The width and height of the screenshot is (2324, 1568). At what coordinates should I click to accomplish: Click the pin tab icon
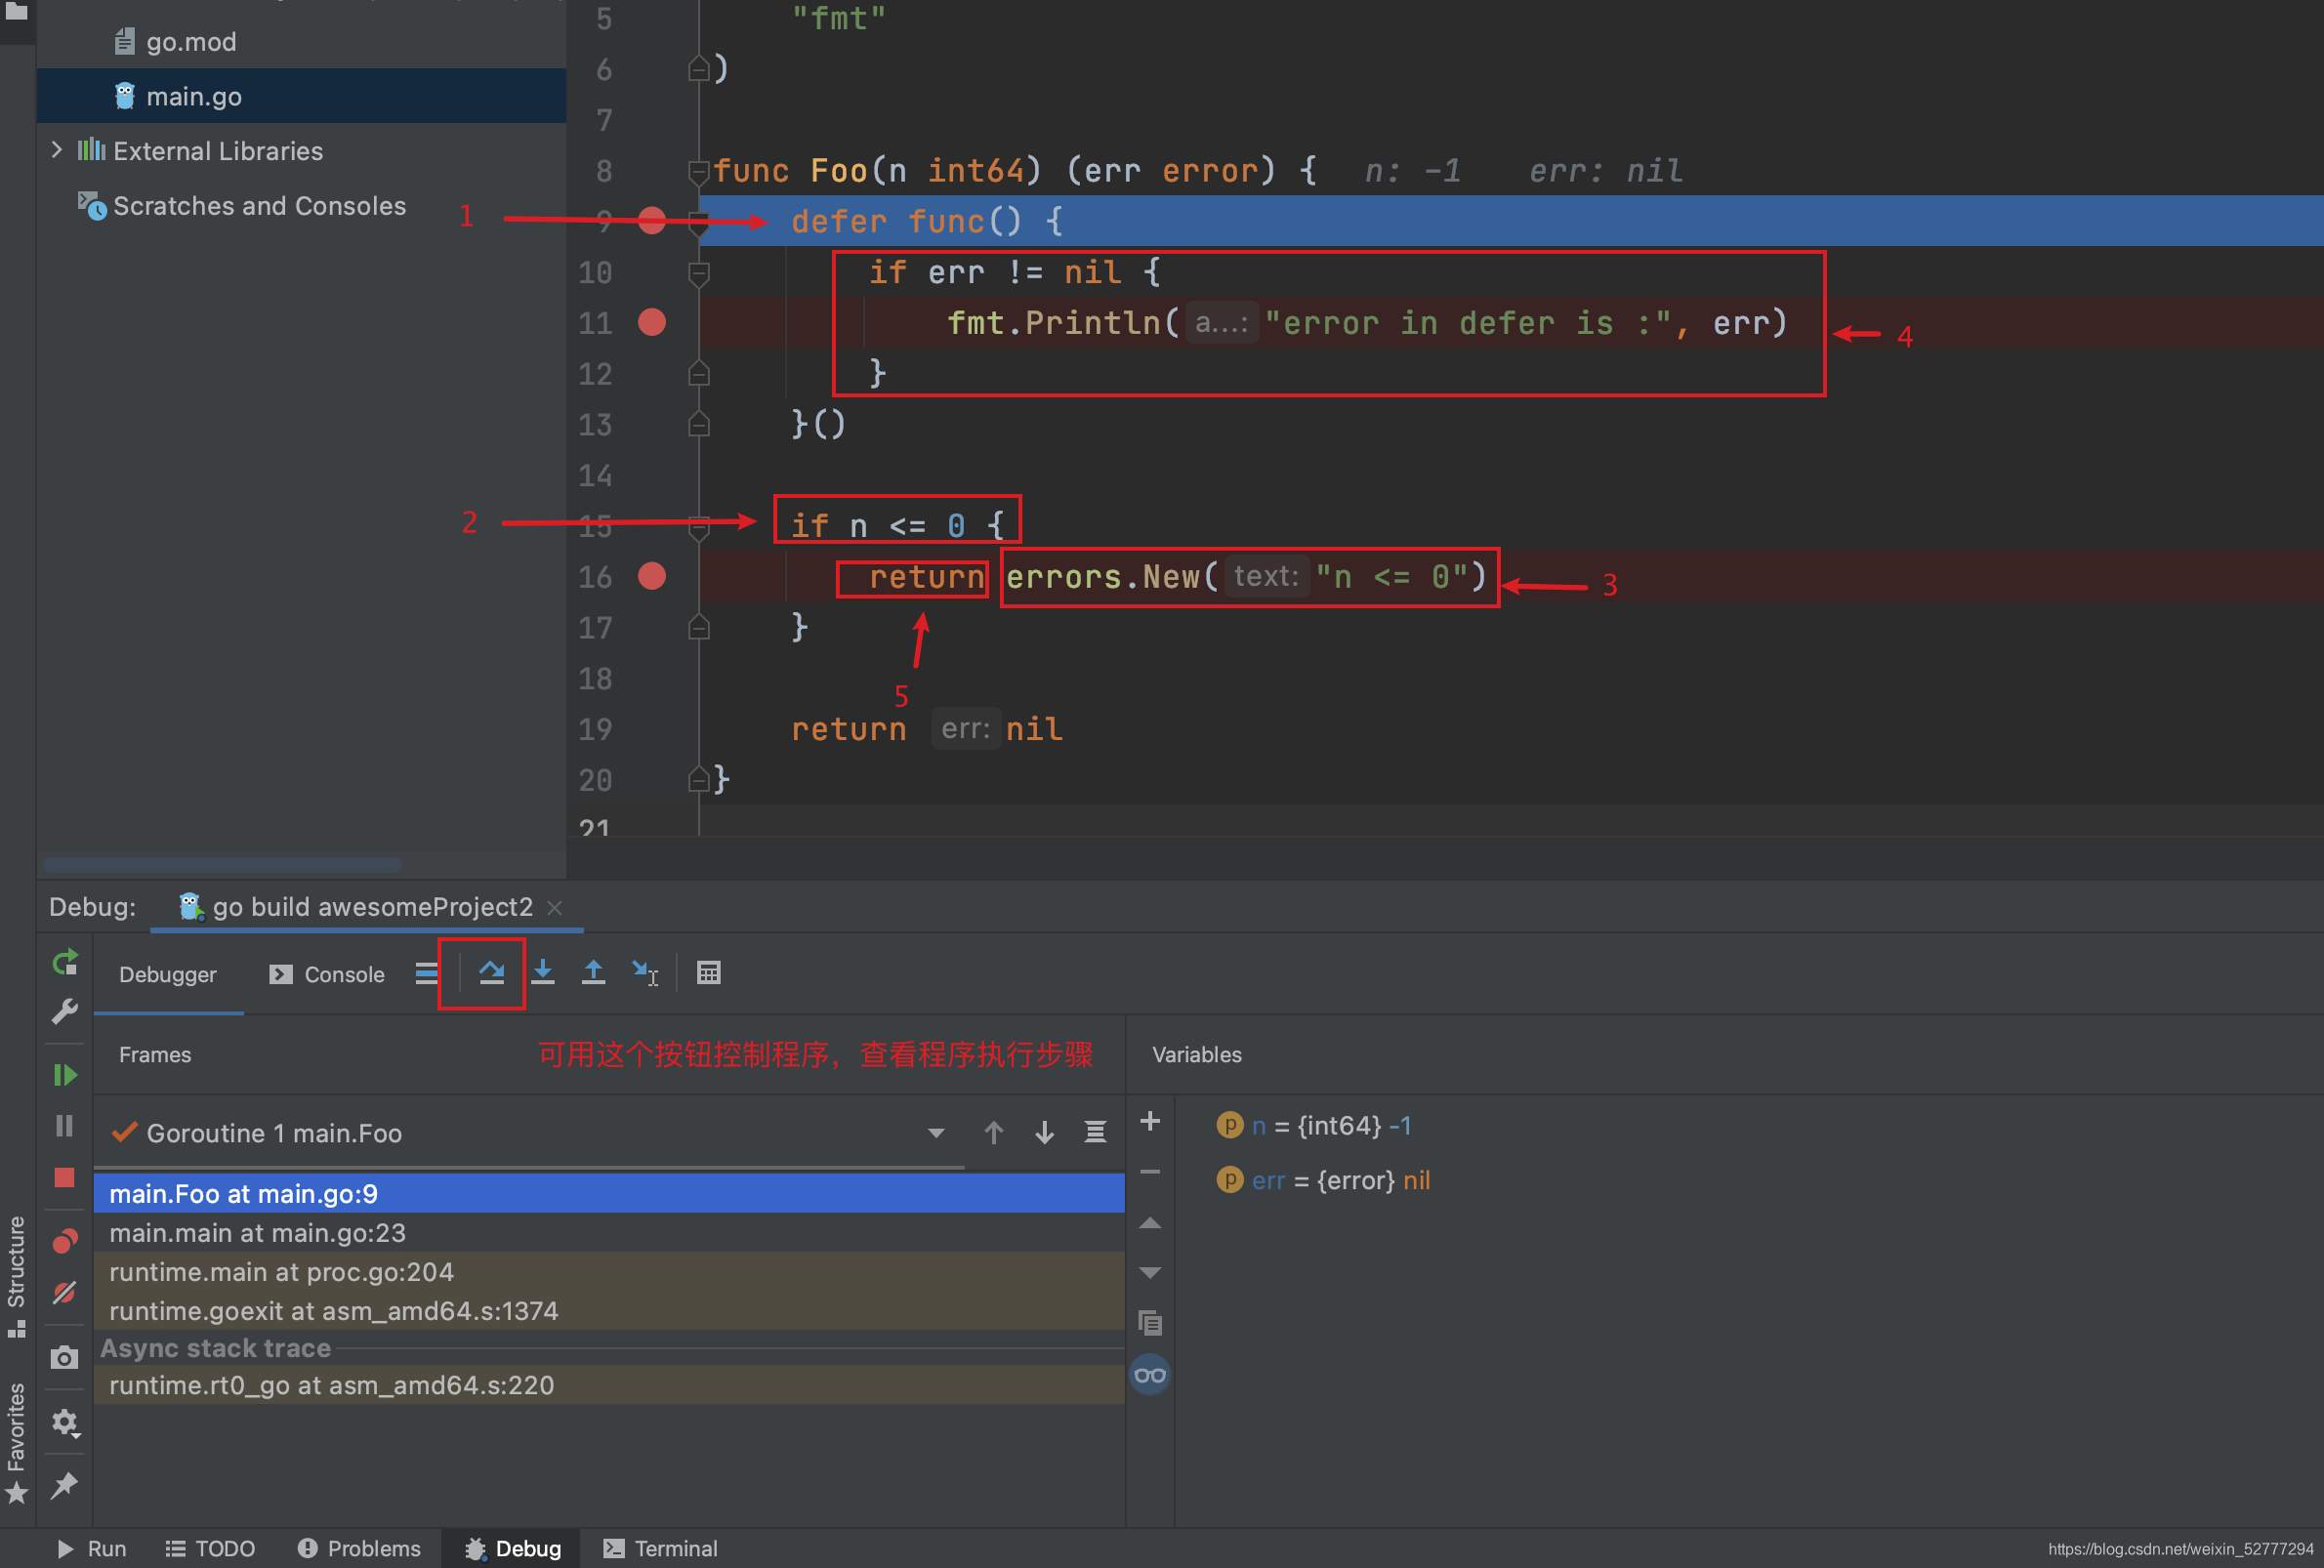pos(65,1485)
